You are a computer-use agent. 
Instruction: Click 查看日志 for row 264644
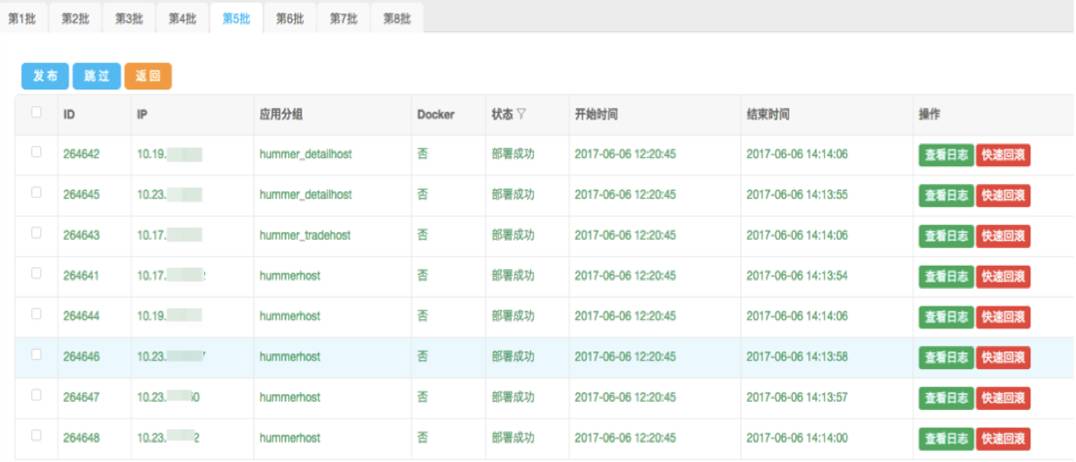946,317
